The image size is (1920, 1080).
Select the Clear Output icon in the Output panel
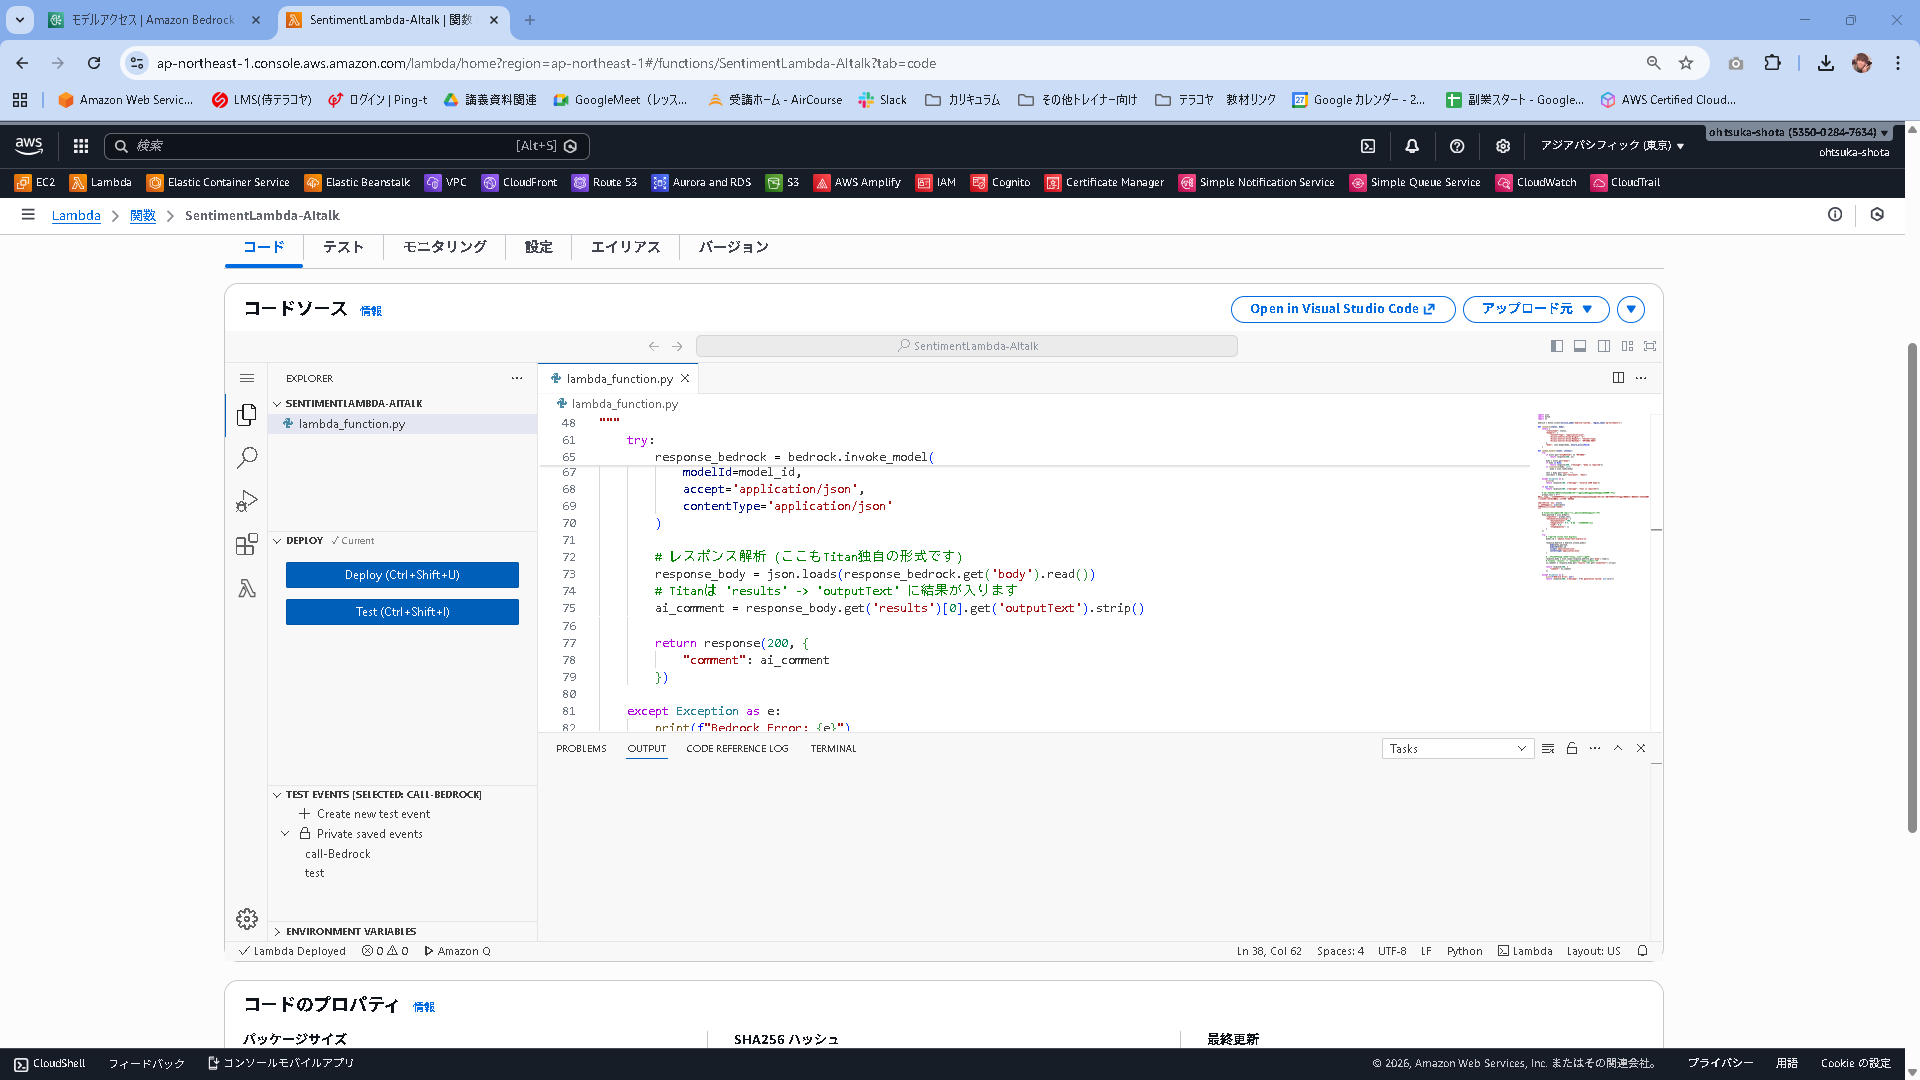click(1548, 748)
